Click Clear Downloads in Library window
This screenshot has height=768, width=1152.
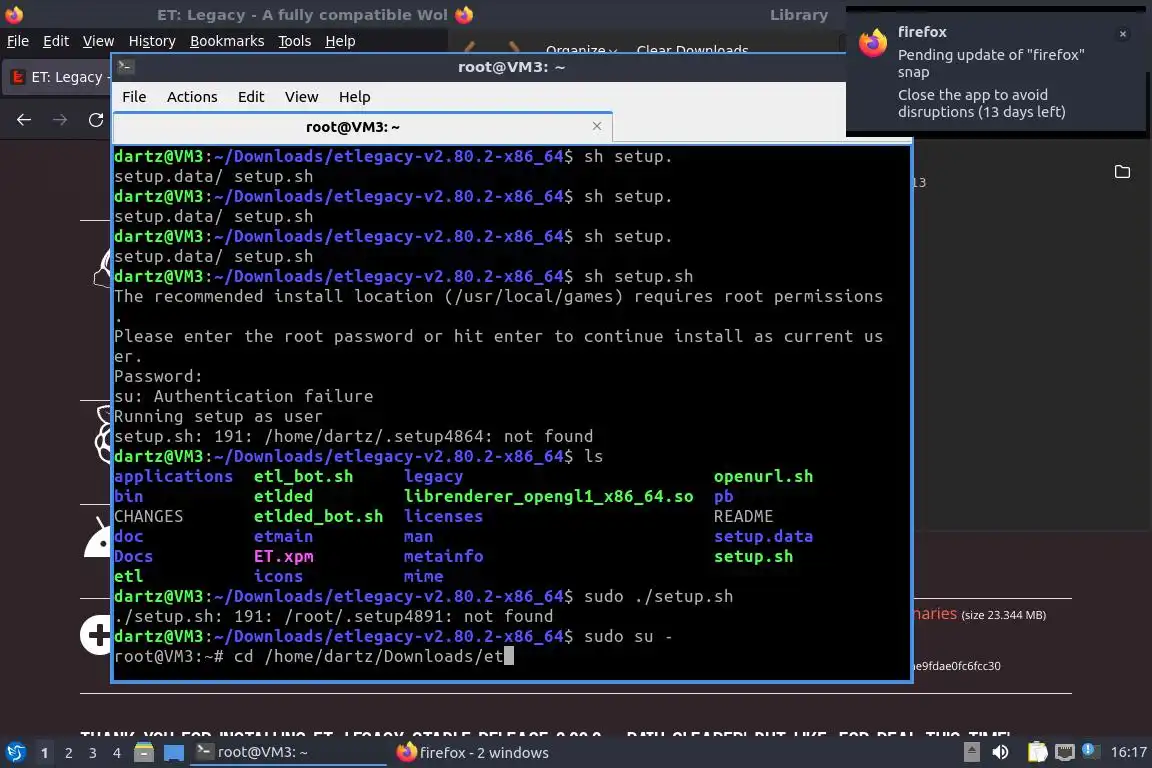(692, 50)
